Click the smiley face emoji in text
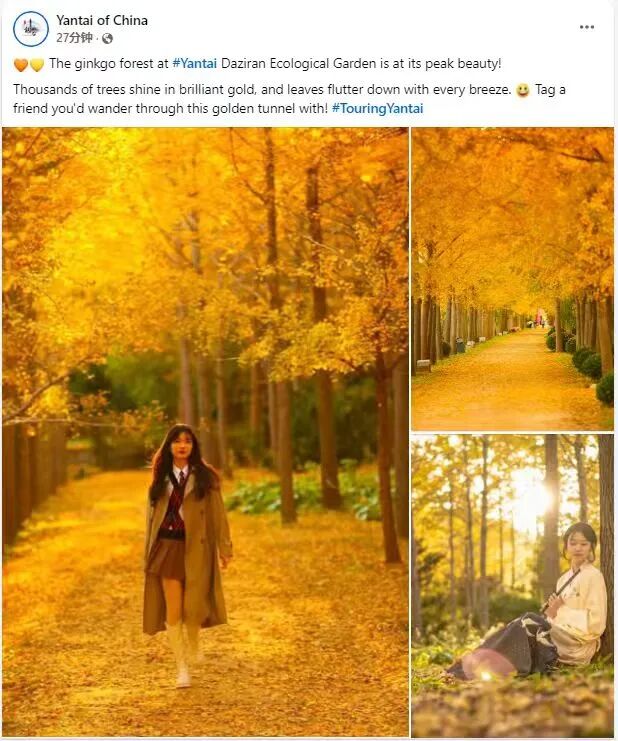The height and width of the screenshot is (741, 618). tap(523, 90)
